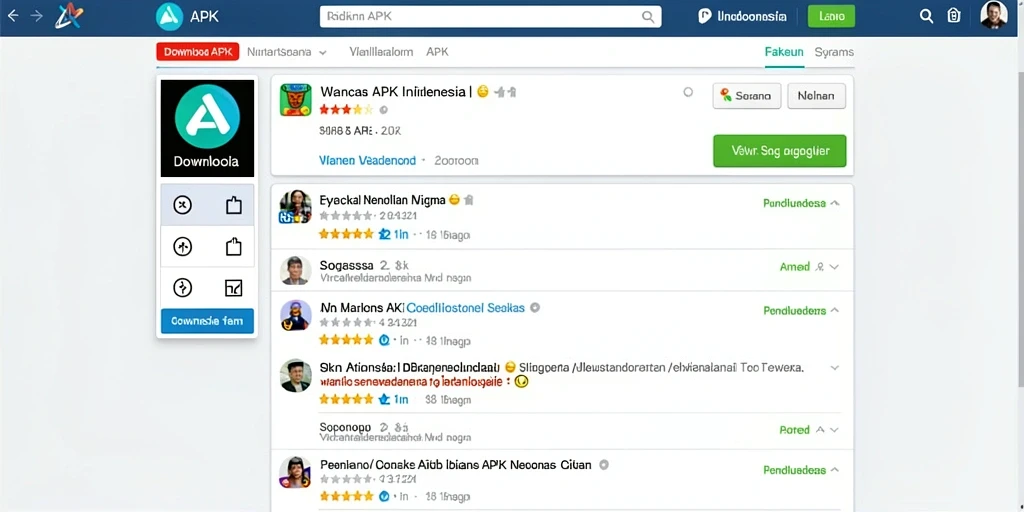Click the Downloola app thumbnail in the sidebar
This screenshot has width=1024, height=512.
pyautogui.click(x=207, y=128)
